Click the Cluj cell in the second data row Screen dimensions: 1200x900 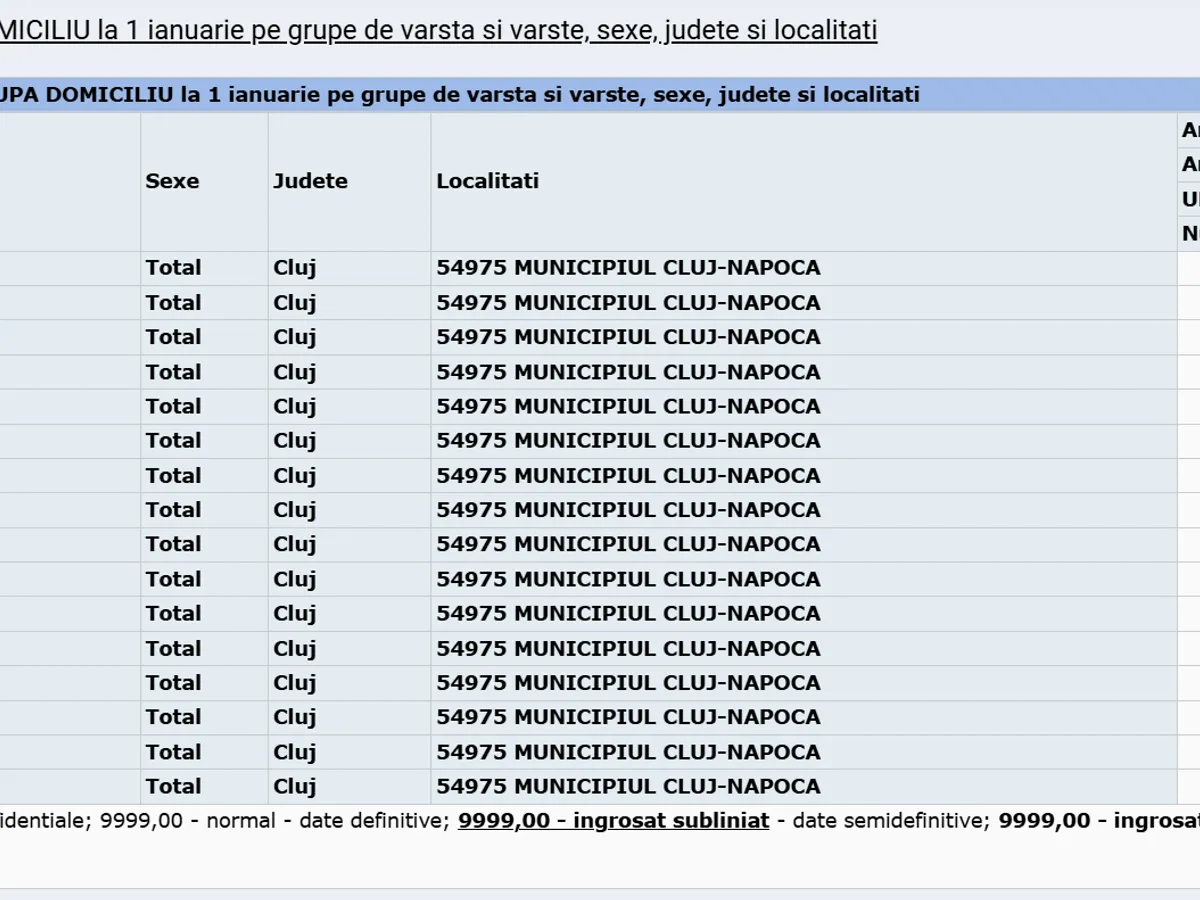click(294, 302)
